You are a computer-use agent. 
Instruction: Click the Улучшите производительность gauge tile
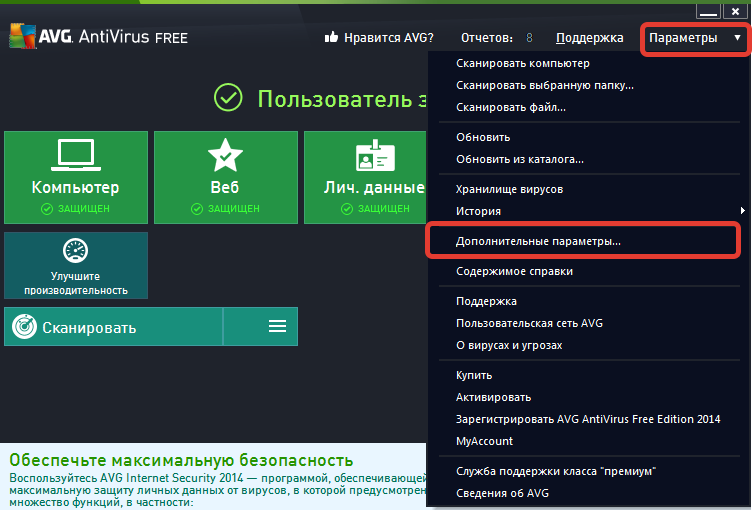tap(75, 265)
